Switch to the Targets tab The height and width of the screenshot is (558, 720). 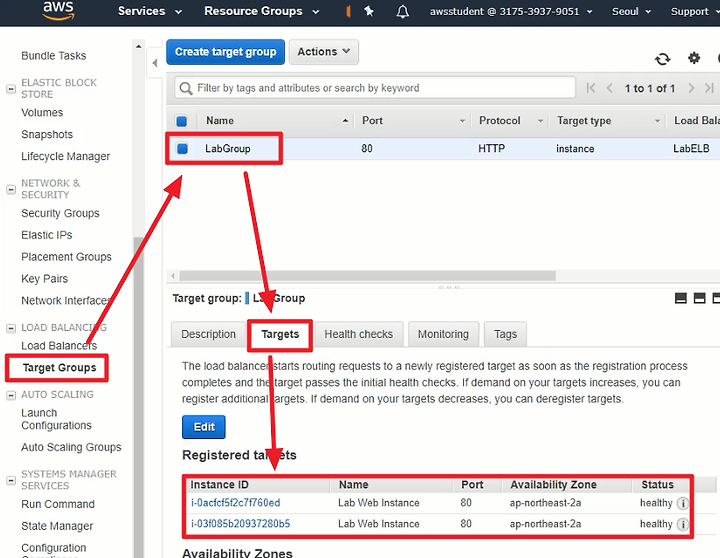(280, 334)
